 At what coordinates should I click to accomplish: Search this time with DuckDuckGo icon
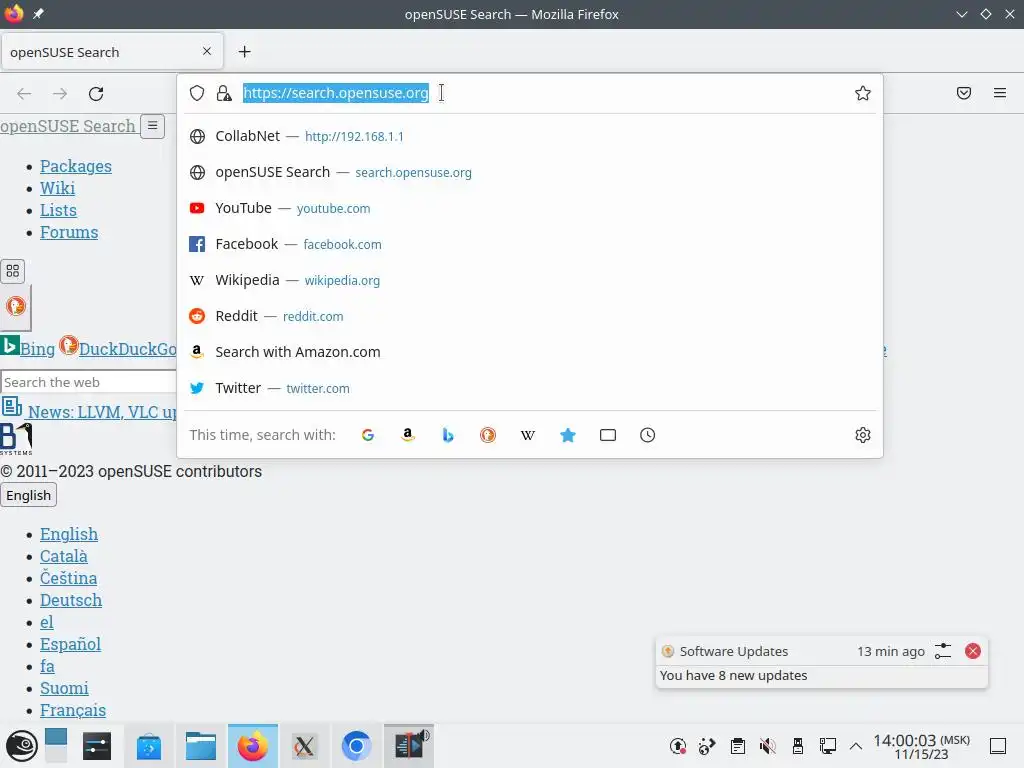pyautogui.click(x=488, y=435)
